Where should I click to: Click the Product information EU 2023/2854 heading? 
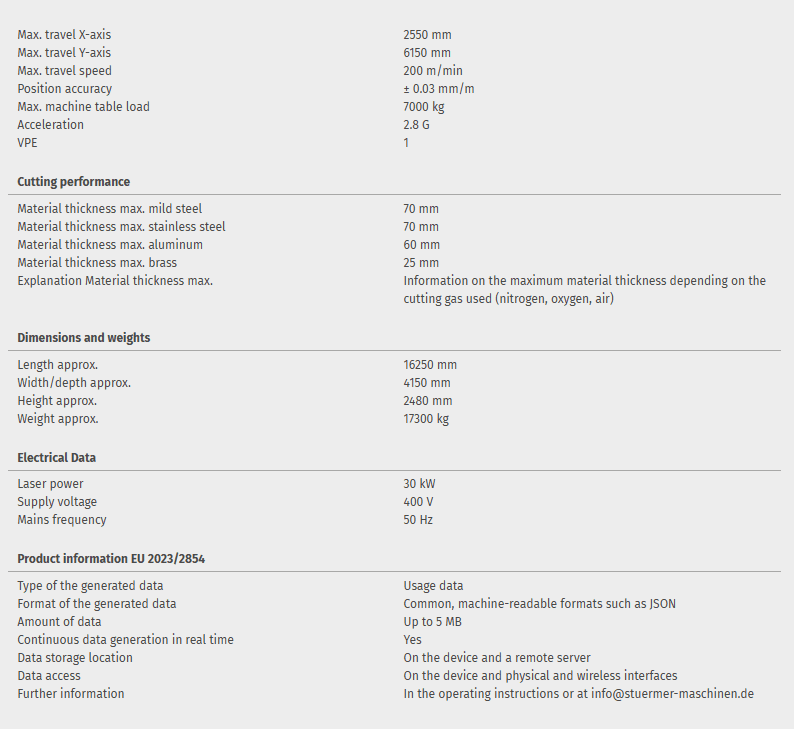coord(111,559)
